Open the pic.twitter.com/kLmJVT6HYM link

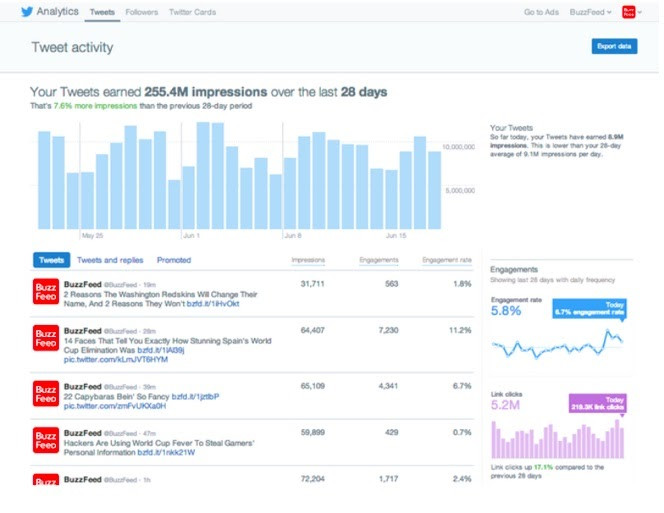pos(116,359)
